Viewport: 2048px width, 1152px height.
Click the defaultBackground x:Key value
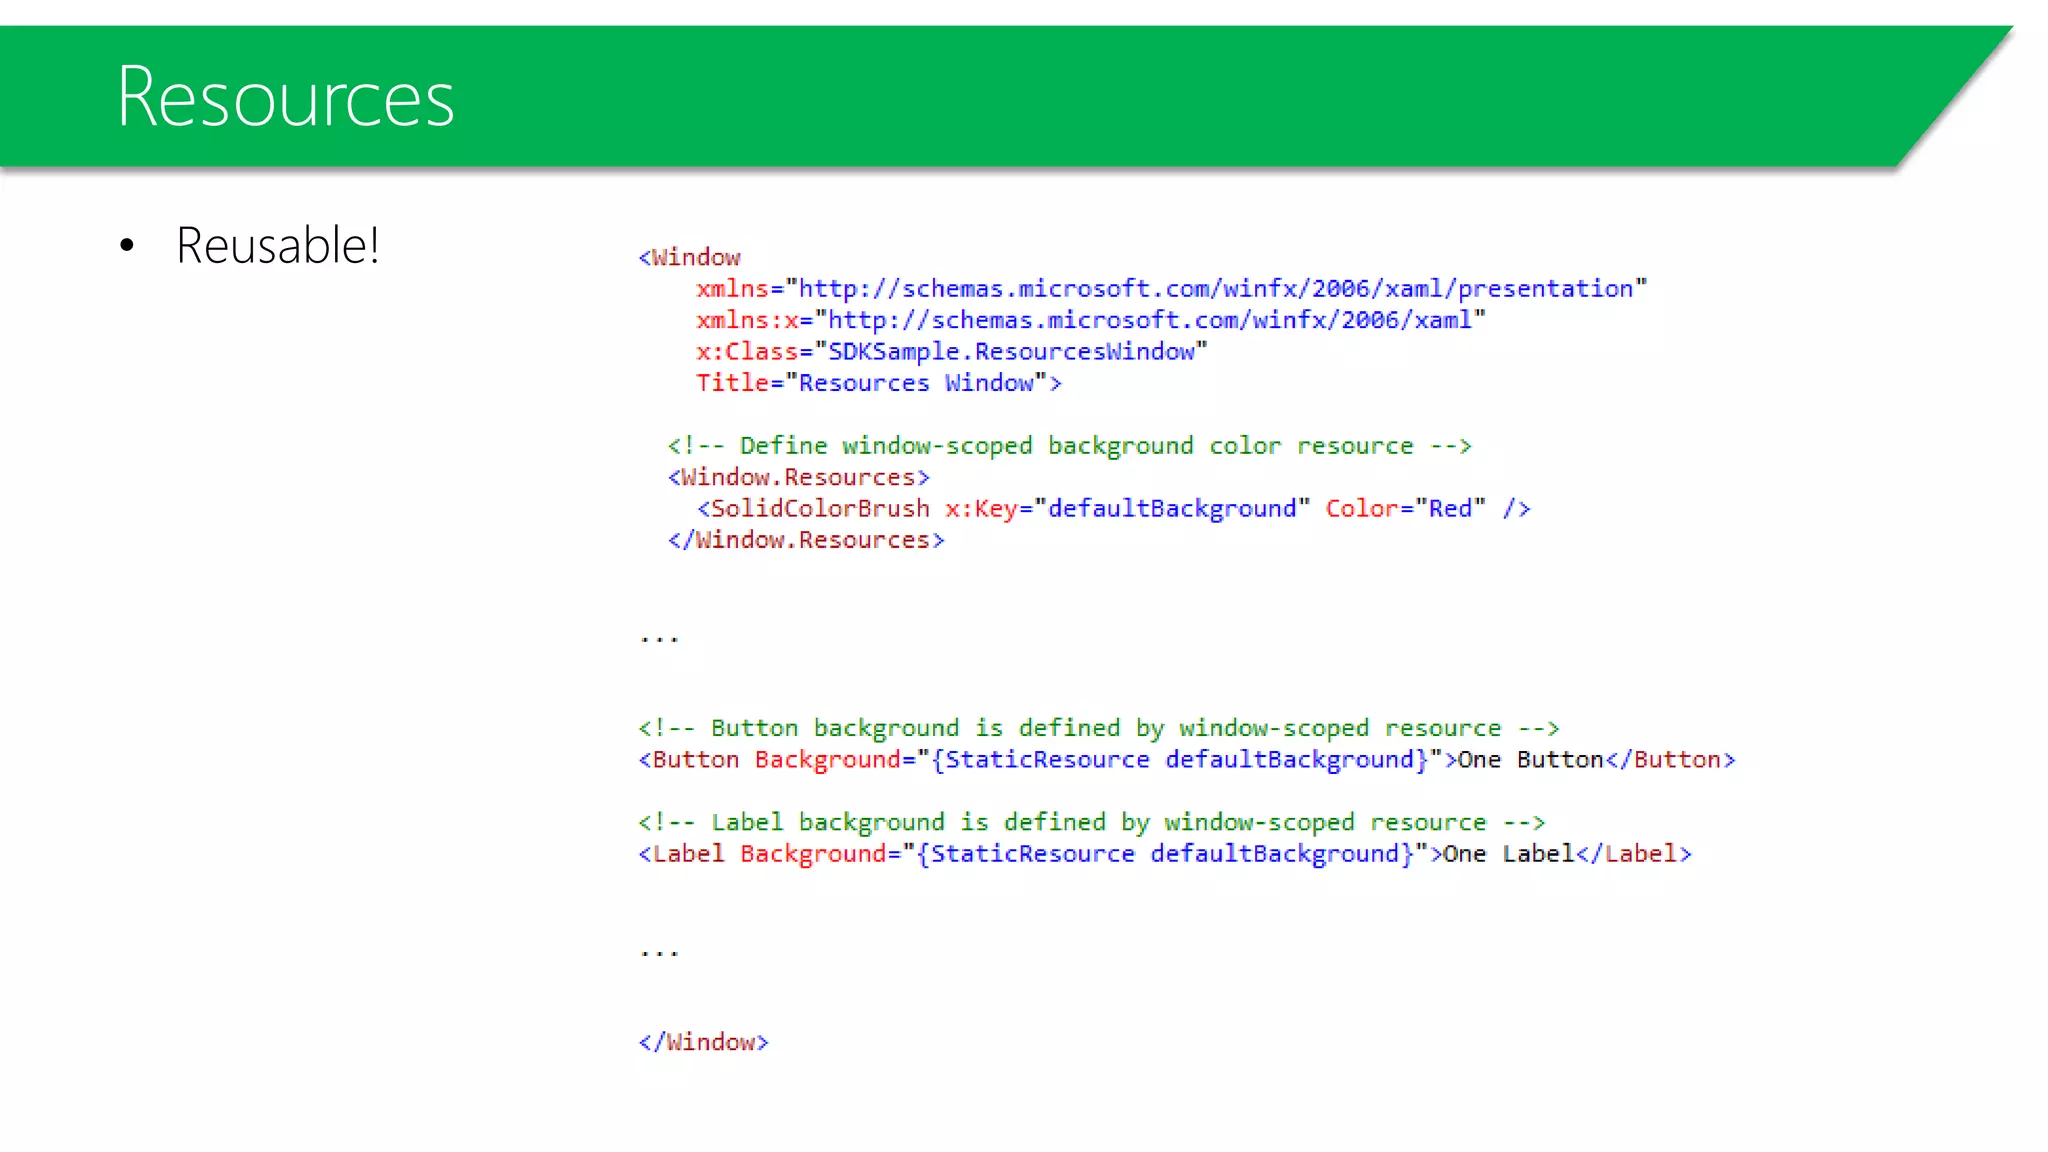pos(1171,509)
